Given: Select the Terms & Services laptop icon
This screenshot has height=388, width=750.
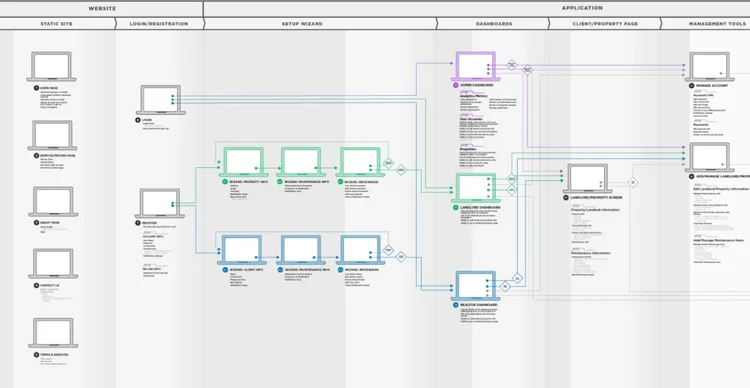Looking at the screenshot, I should click(x=53, y=333).
